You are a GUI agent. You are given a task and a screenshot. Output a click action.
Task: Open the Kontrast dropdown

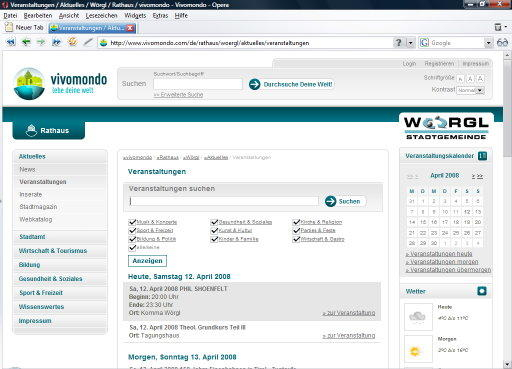point(470,90)
